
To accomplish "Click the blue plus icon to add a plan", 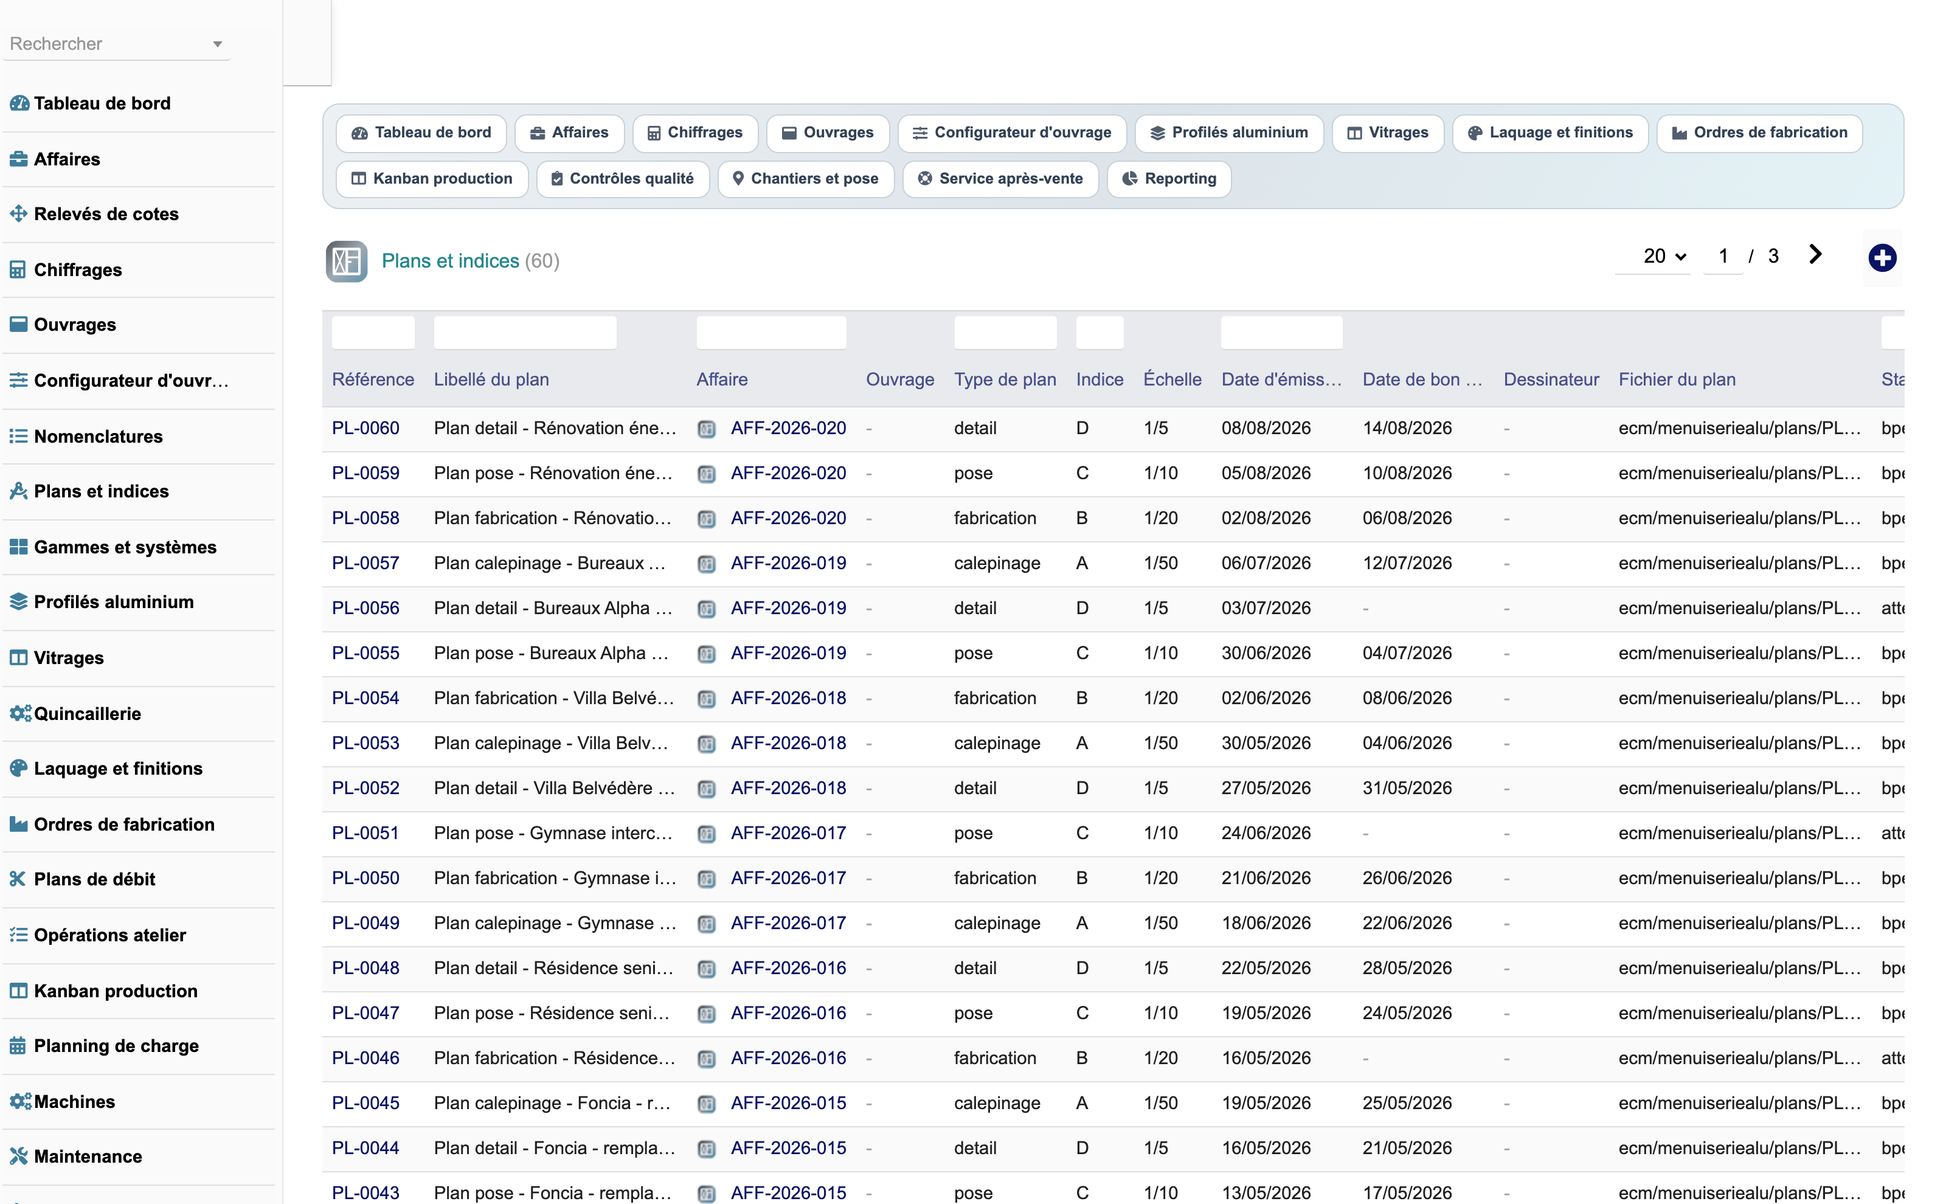I will (x=1882, y=258).
